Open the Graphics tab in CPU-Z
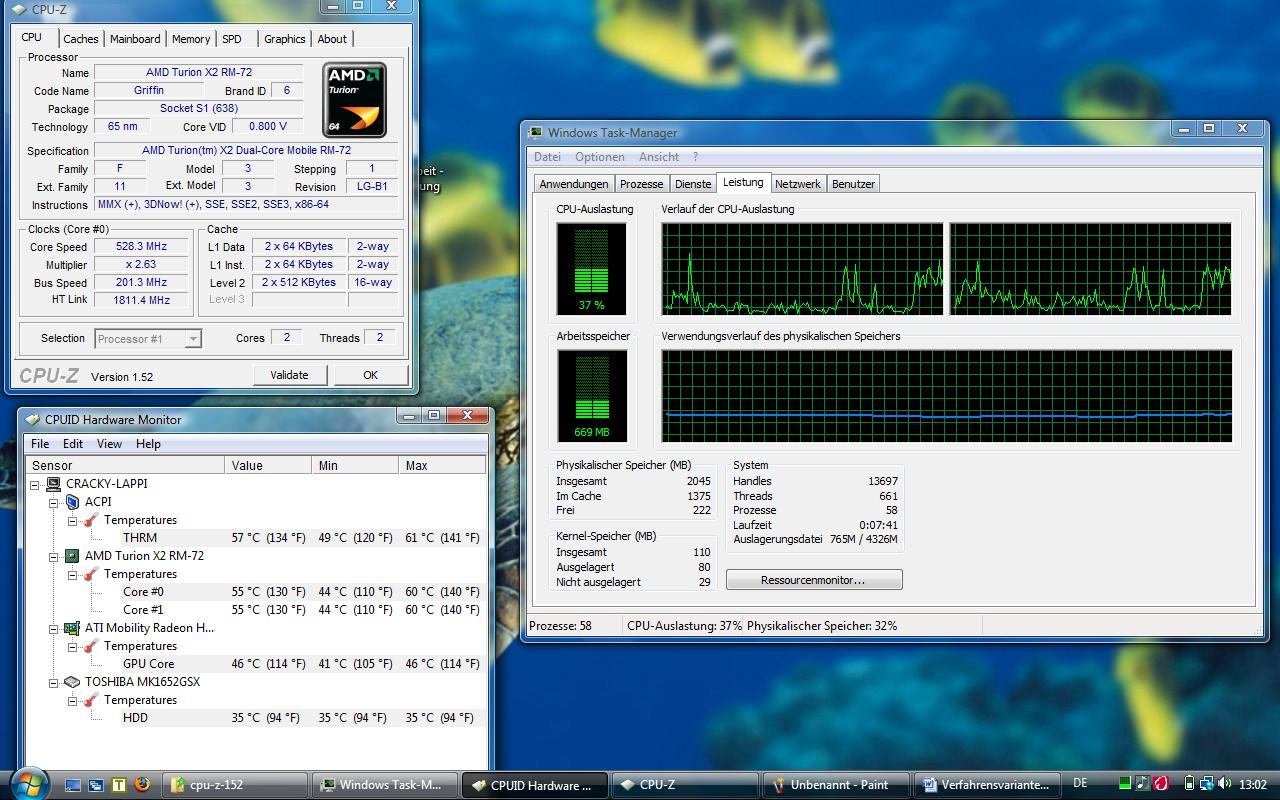 [x=284, y=39]
